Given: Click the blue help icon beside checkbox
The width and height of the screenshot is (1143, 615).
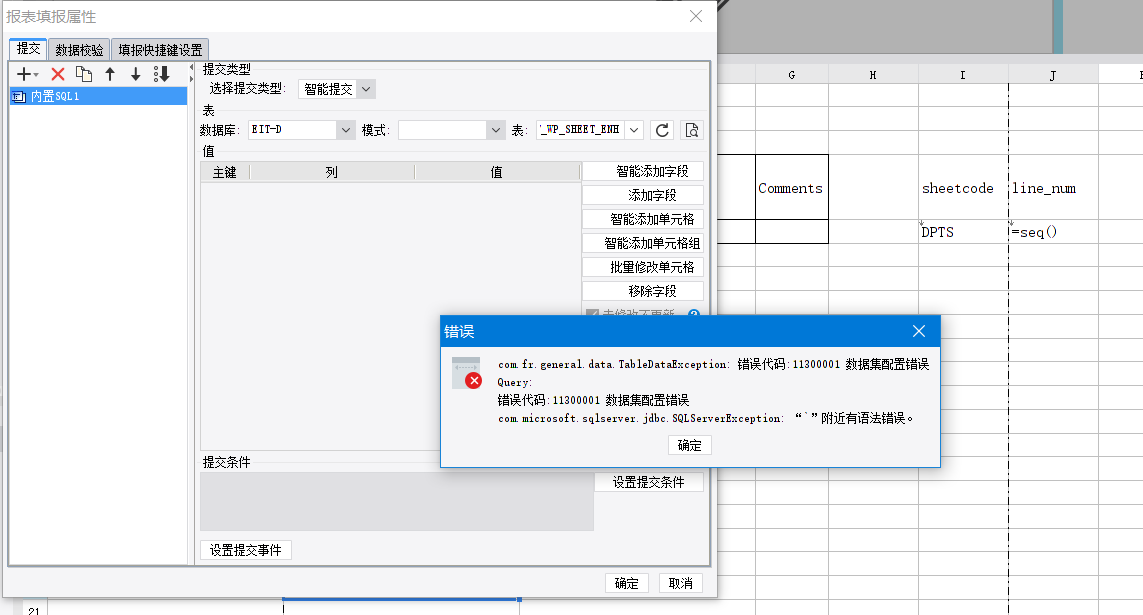Looking at the screenshot, I should point(694,314).
